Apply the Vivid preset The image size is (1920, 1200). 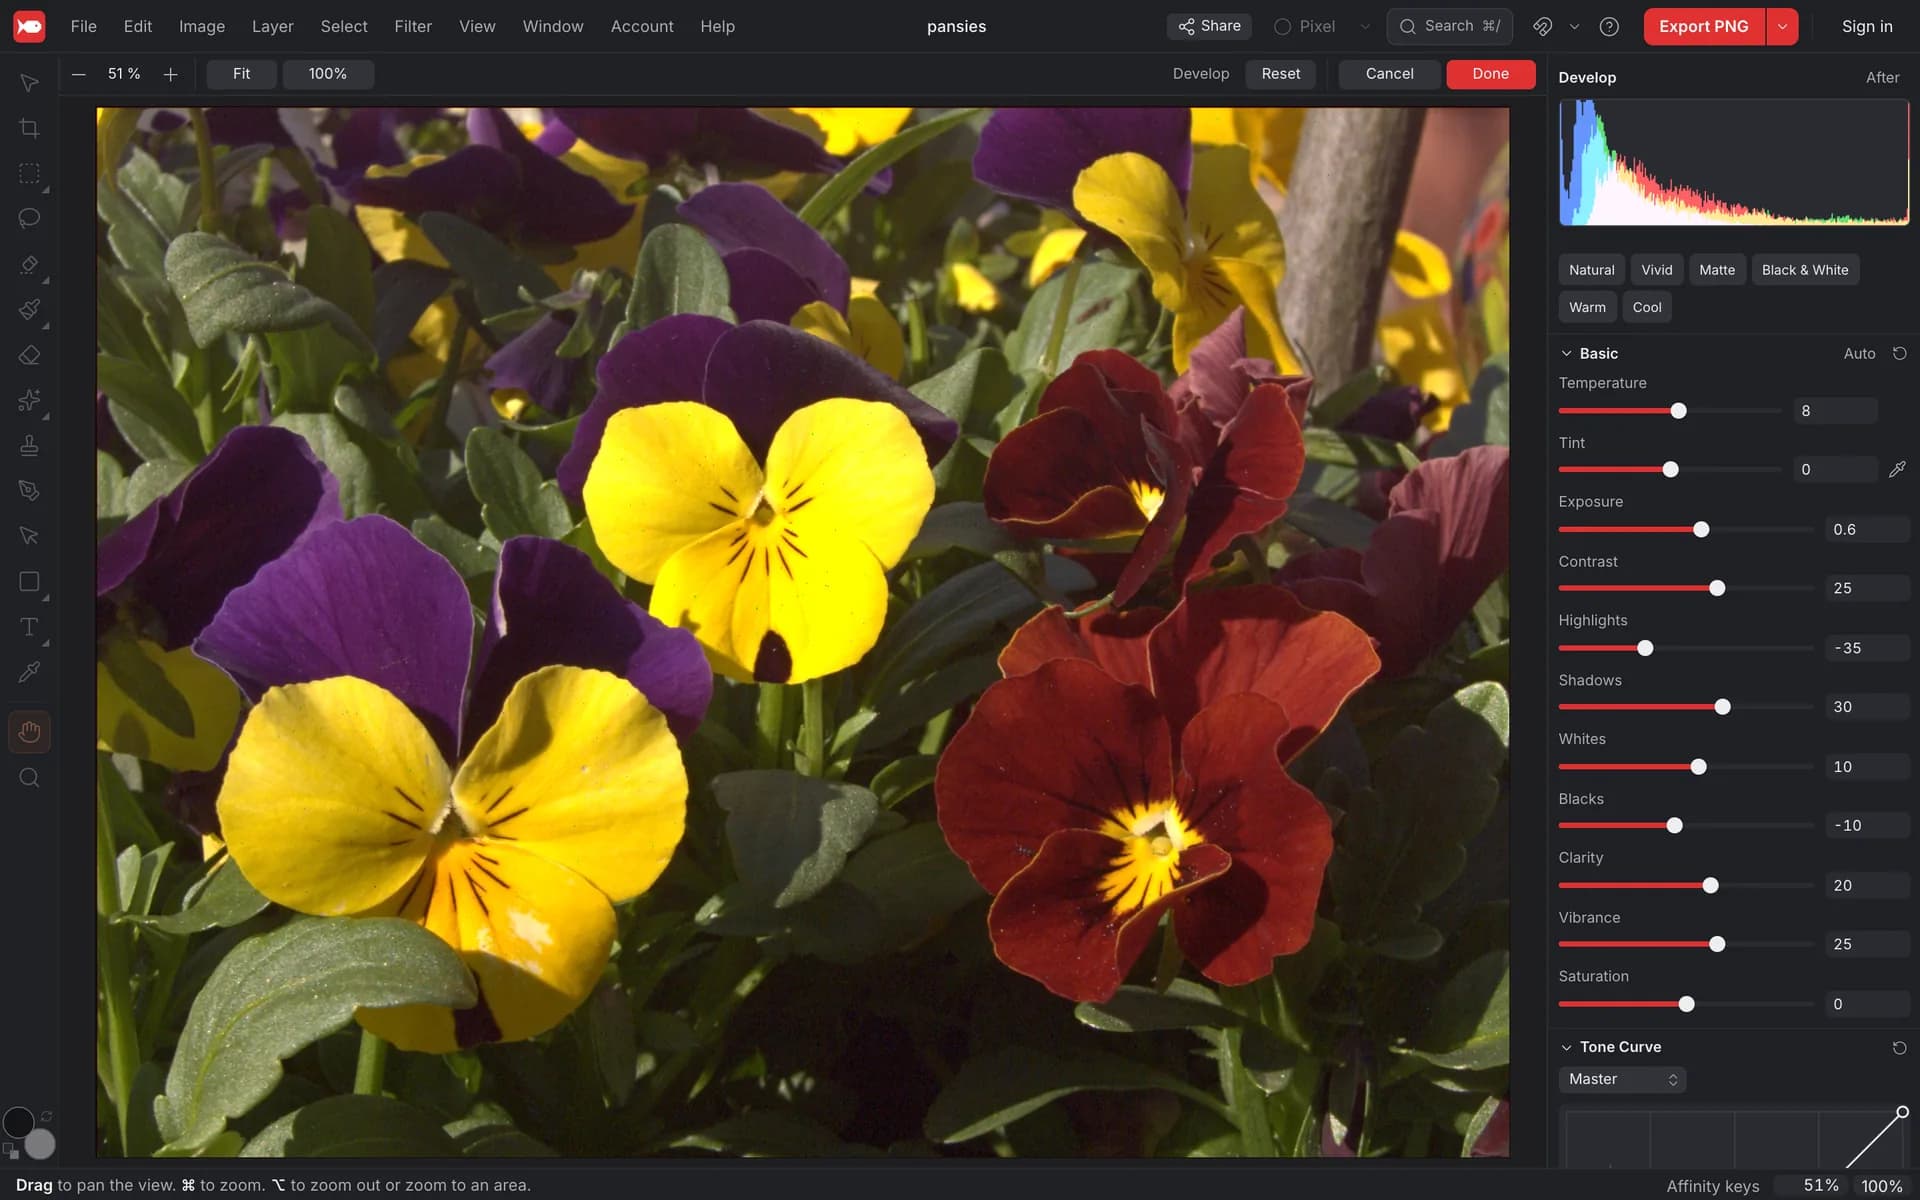point(1656,270)
